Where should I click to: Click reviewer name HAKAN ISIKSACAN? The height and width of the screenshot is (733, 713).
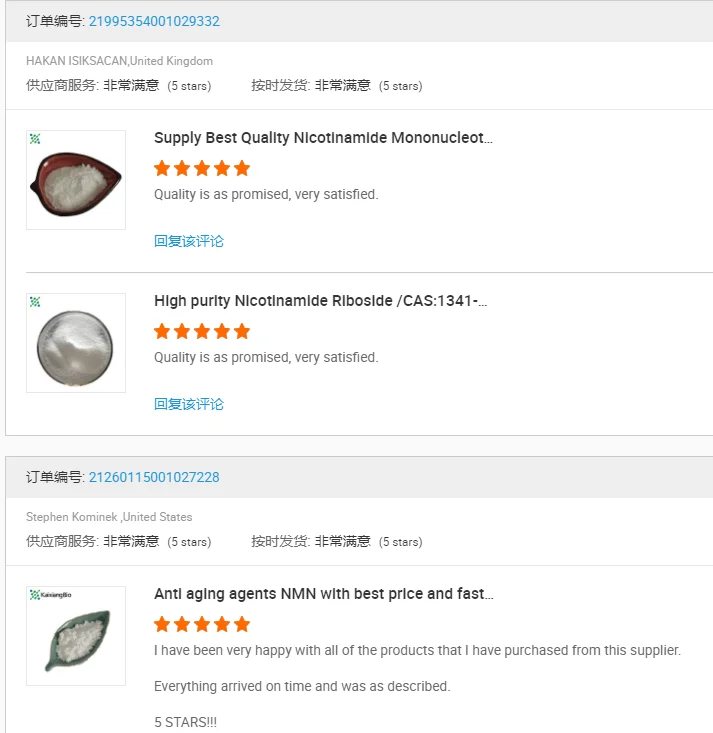click(76, 61)
